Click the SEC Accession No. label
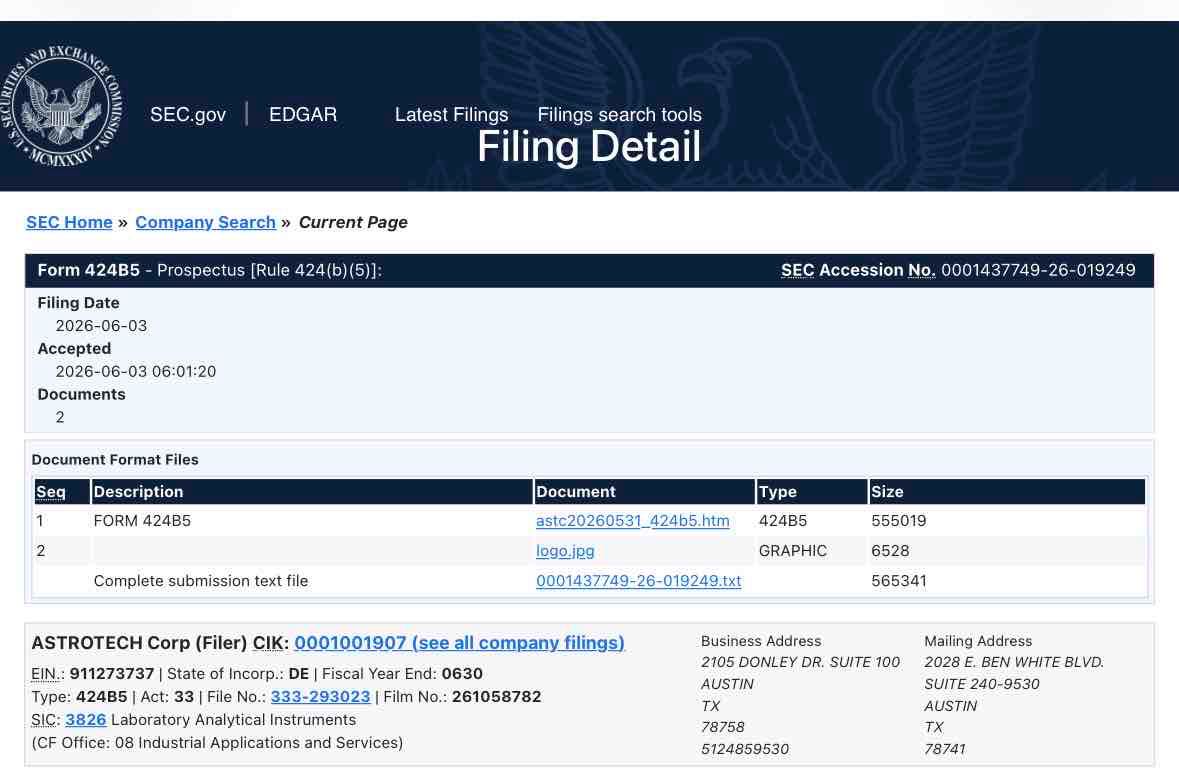The image size is (1179, 775). tap(858, 271)
